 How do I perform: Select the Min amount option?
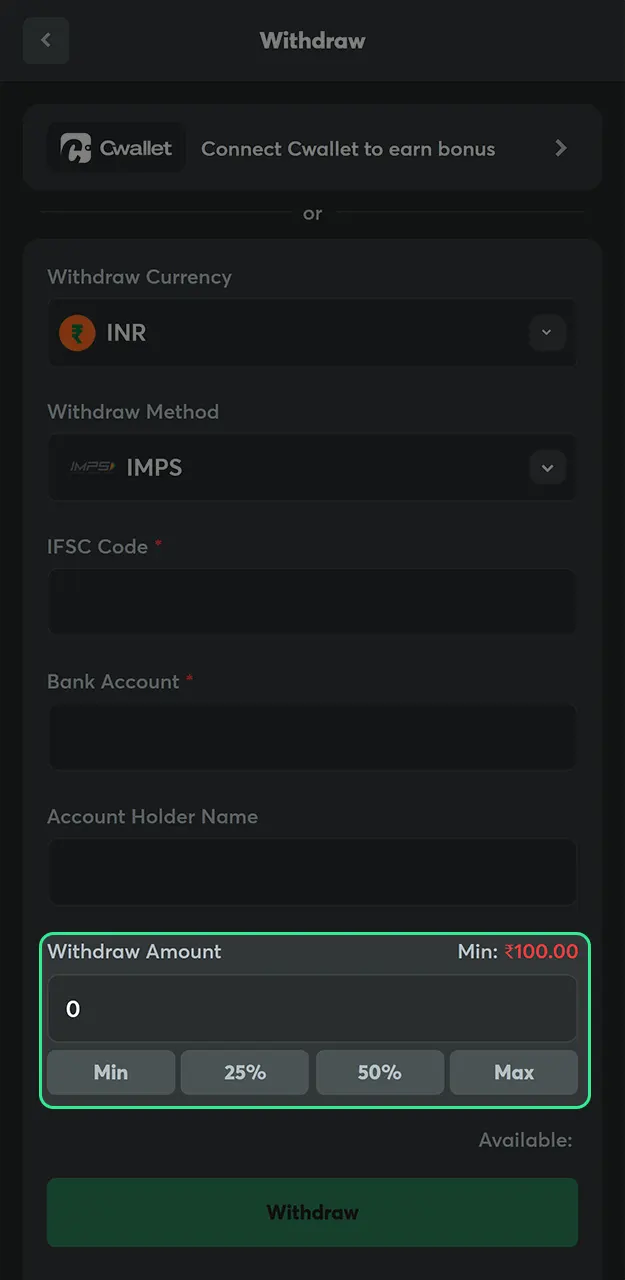(x=110, y=1072)
